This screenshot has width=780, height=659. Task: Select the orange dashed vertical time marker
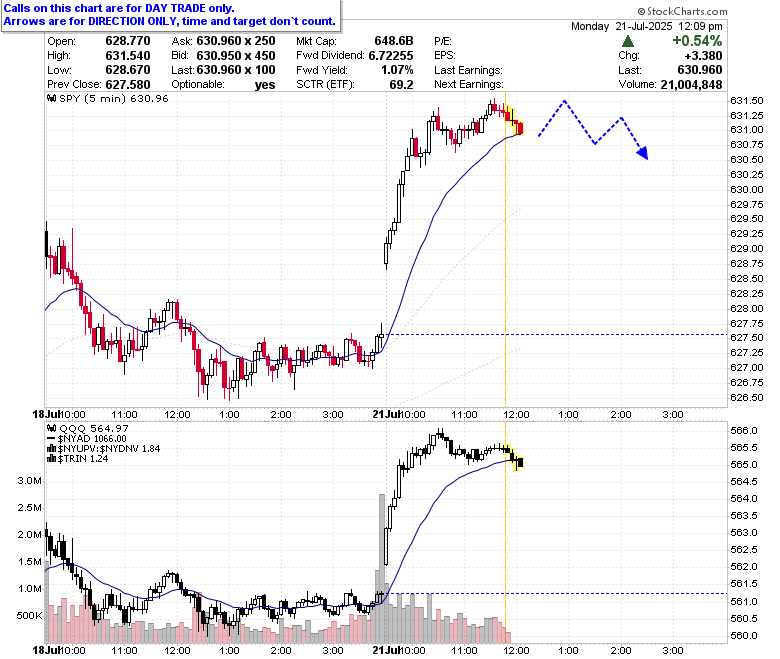tap(505, 249)
